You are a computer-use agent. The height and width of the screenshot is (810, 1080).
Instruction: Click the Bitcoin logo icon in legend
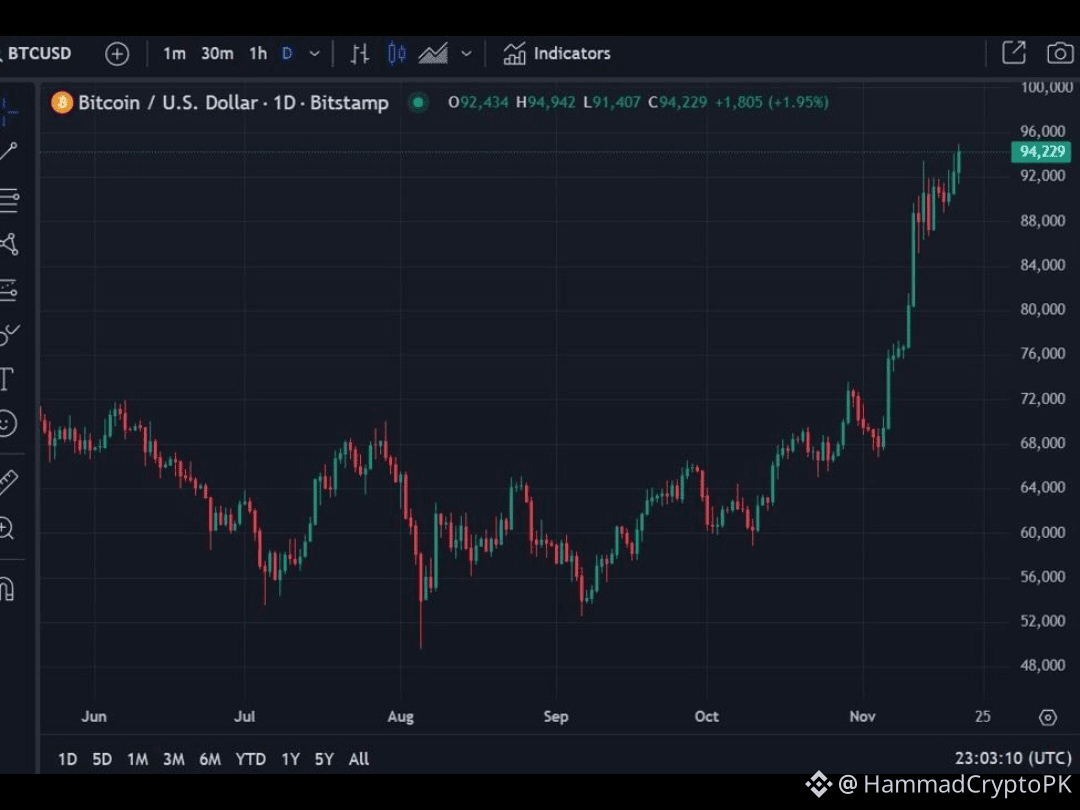point(62,103)
